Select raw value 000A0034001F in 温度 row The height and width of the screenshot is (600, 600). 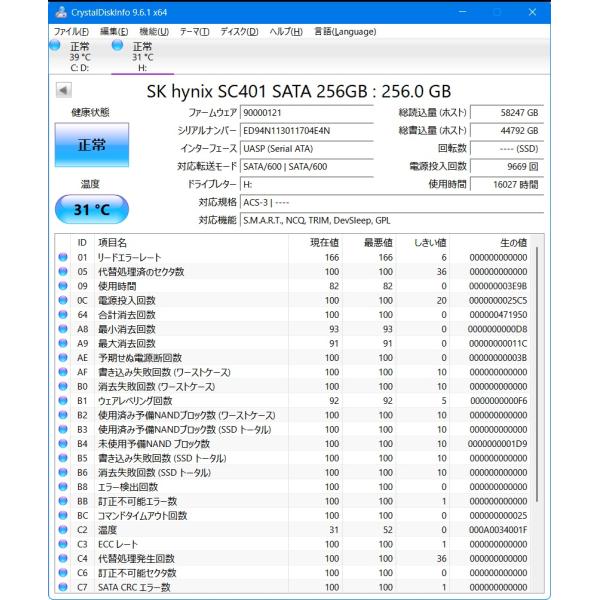click(x=498, y=530)
